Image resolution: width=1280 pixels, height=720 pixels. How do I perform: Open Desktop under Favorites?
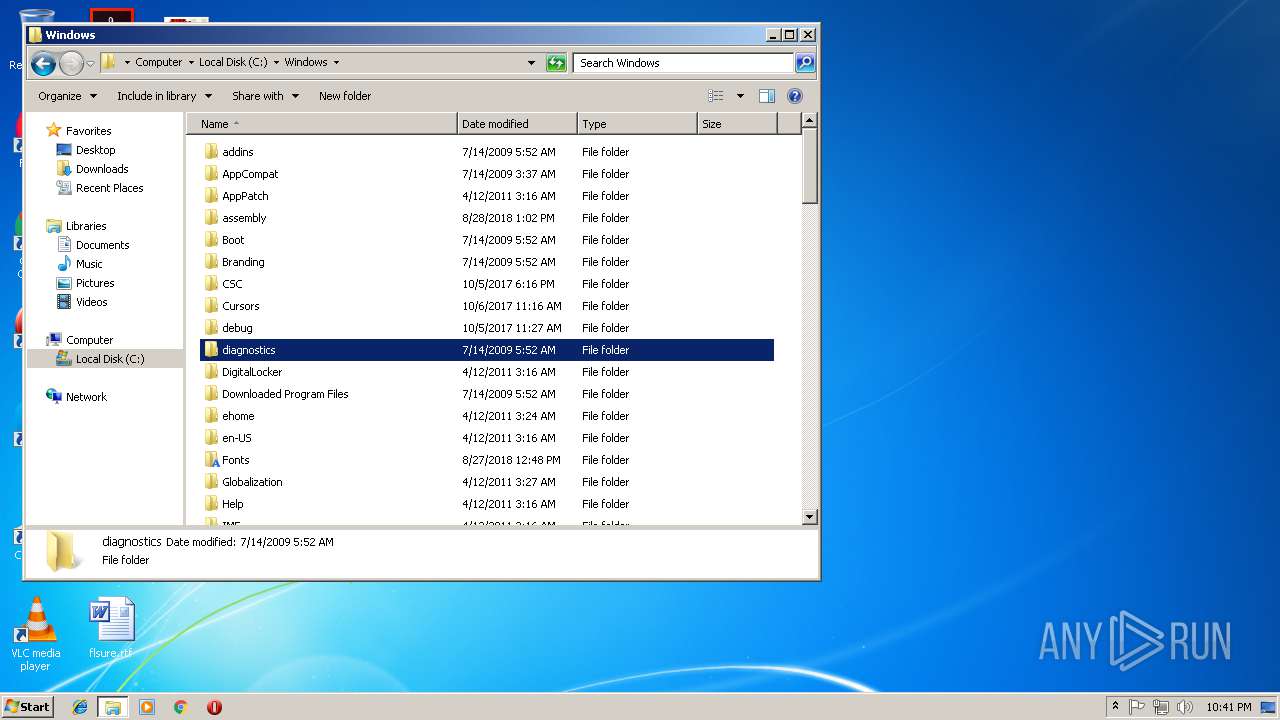[x=95, y=150]
